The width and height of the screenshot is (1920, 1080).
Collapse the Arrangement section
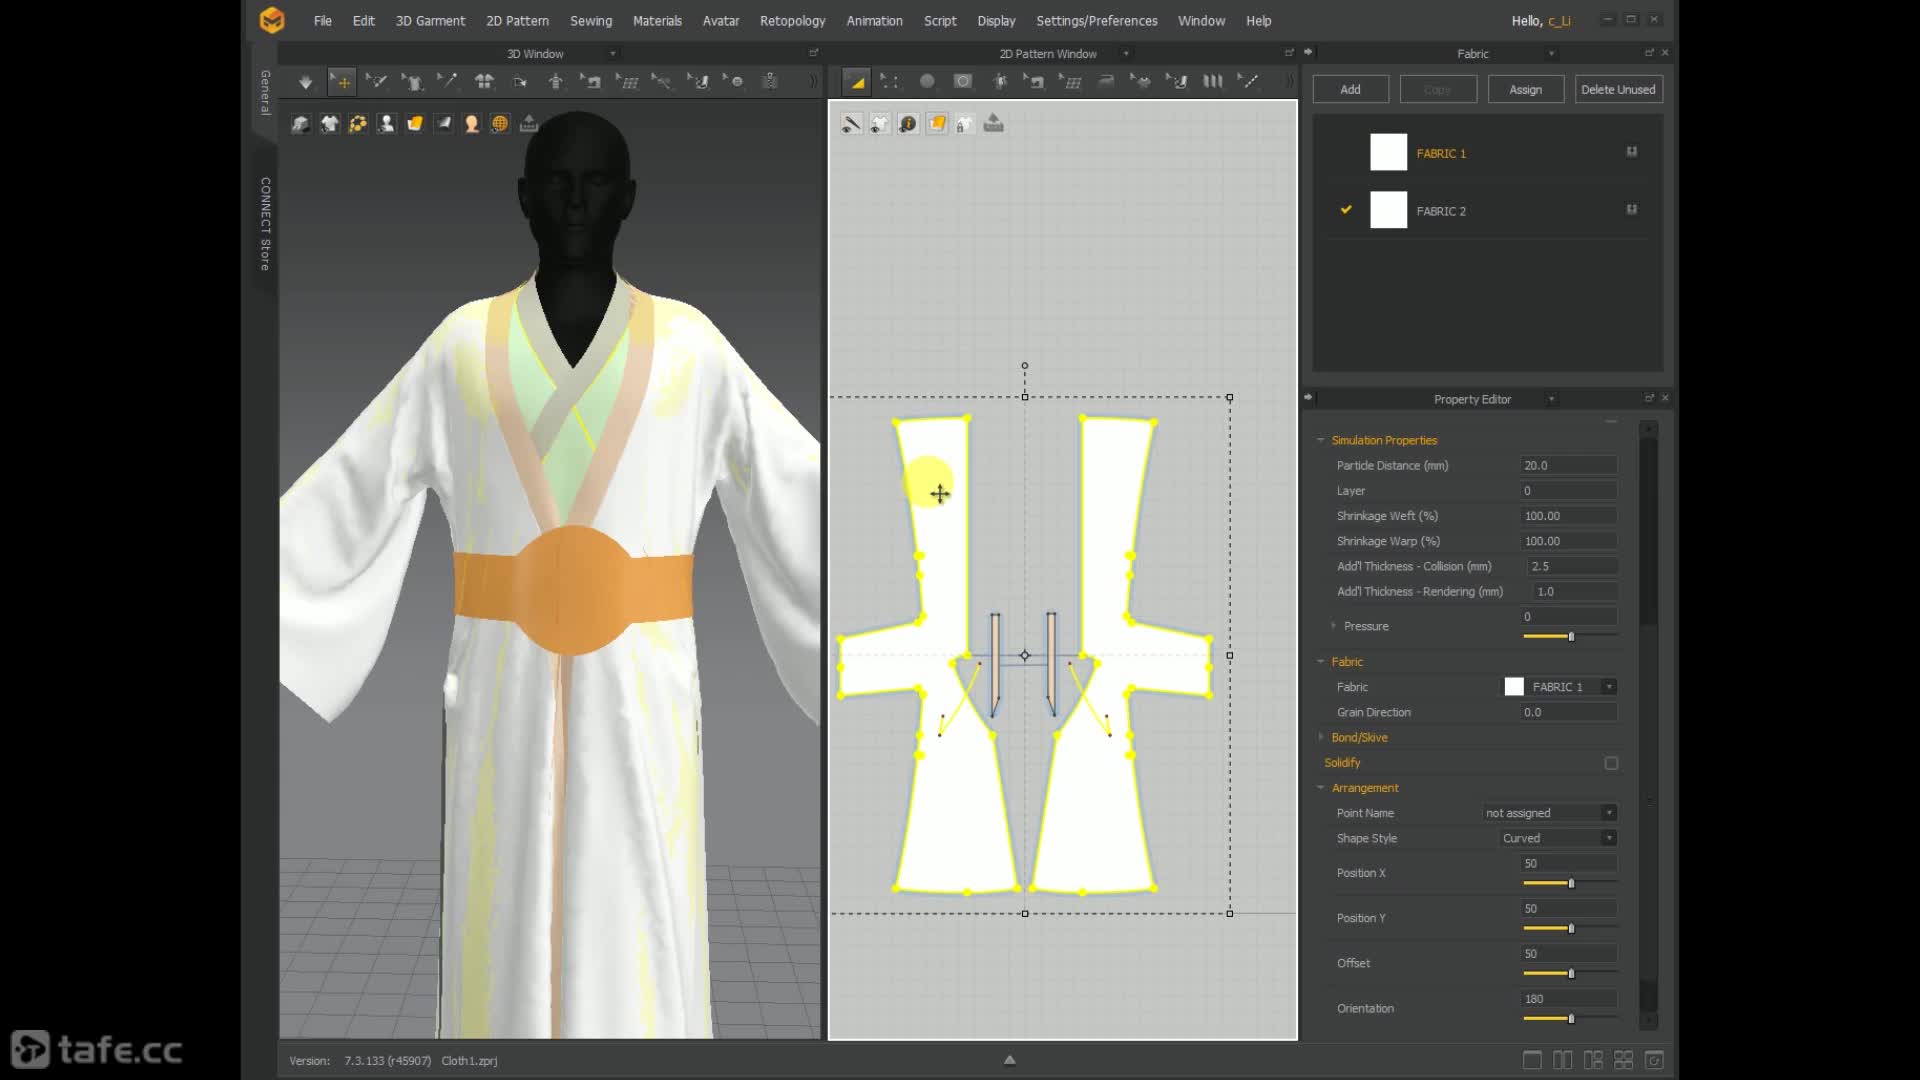click(1320, 788)
